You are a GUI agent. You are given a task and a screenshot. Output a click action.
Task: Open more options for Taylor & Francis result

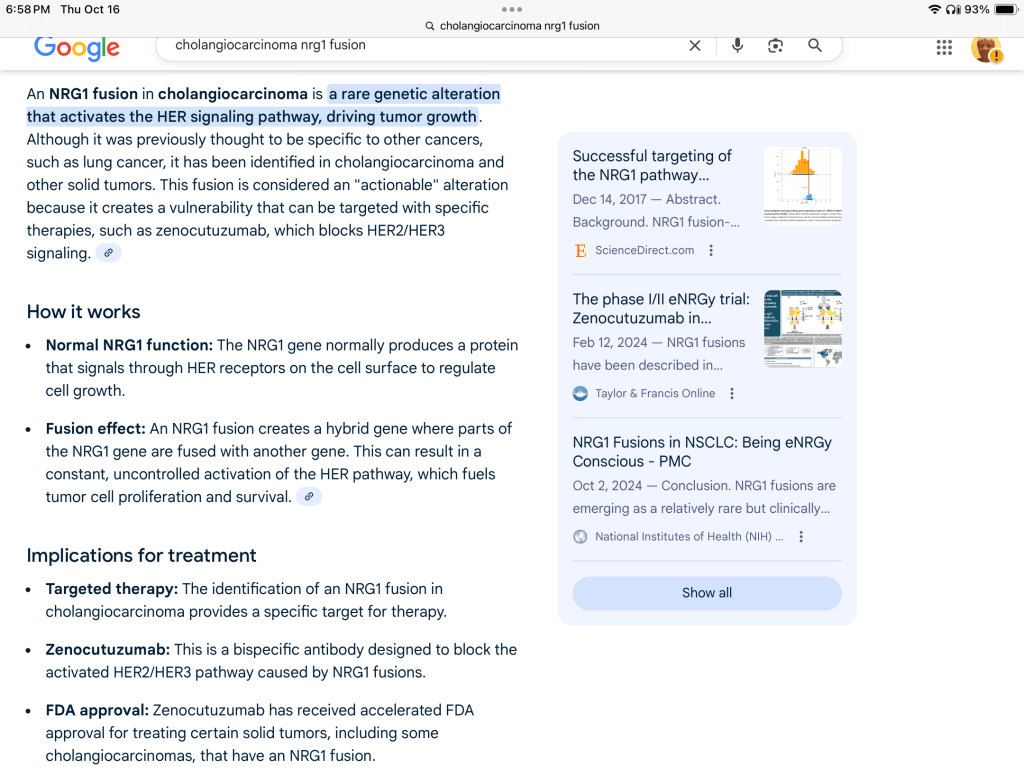732,394
